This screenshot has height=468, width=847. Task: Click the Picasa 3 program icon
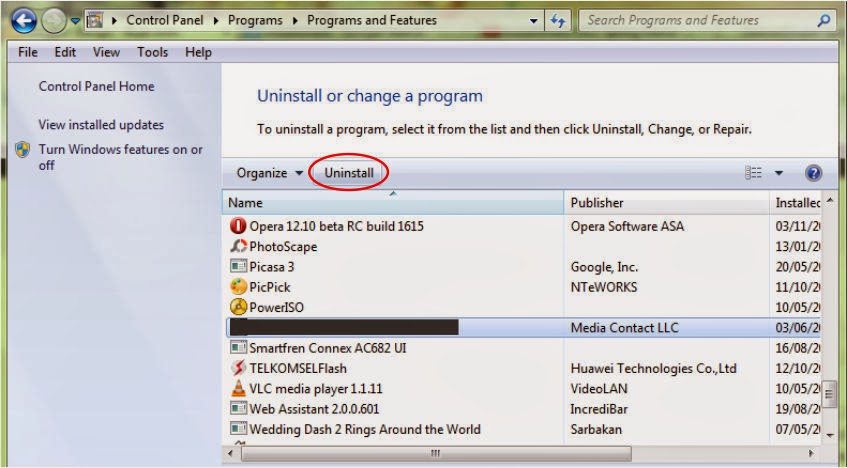(238, 266)
